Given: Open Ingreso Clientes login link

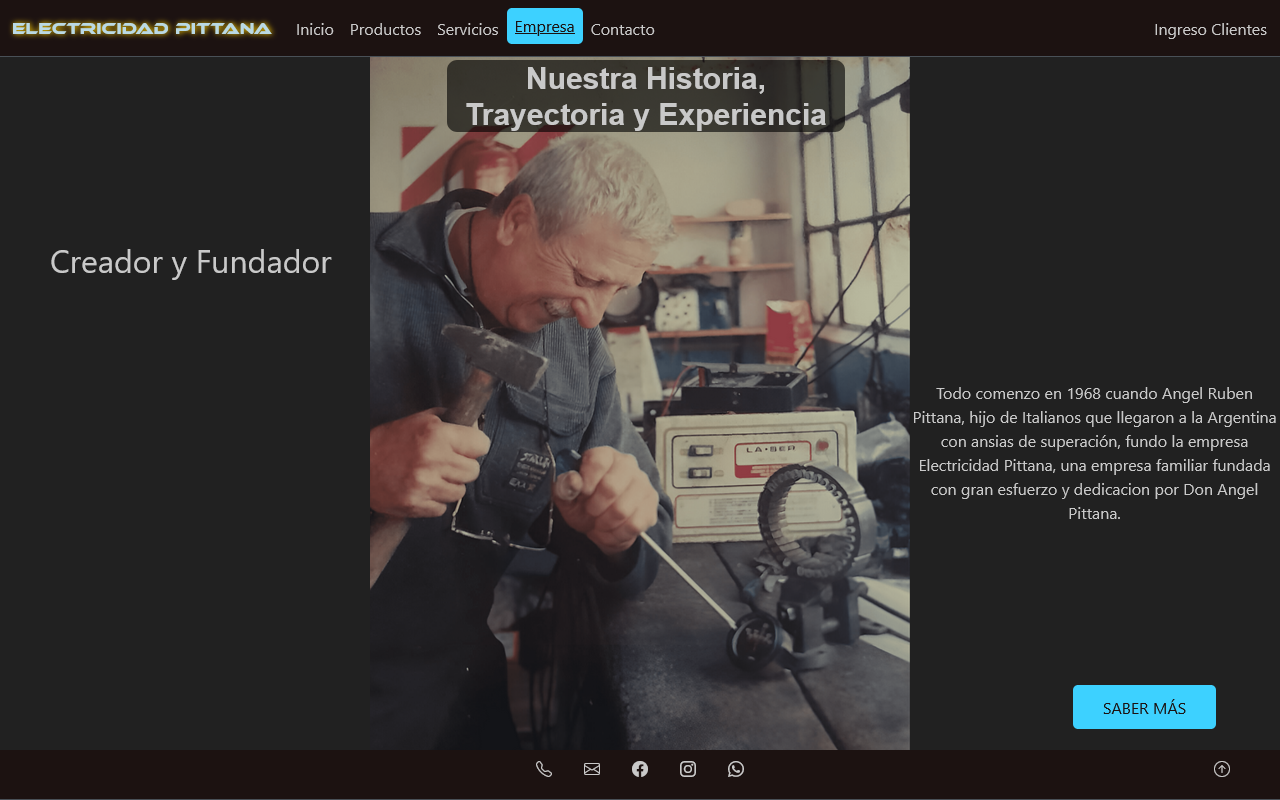Looking at the screenshot, I should click(1210, 29).
